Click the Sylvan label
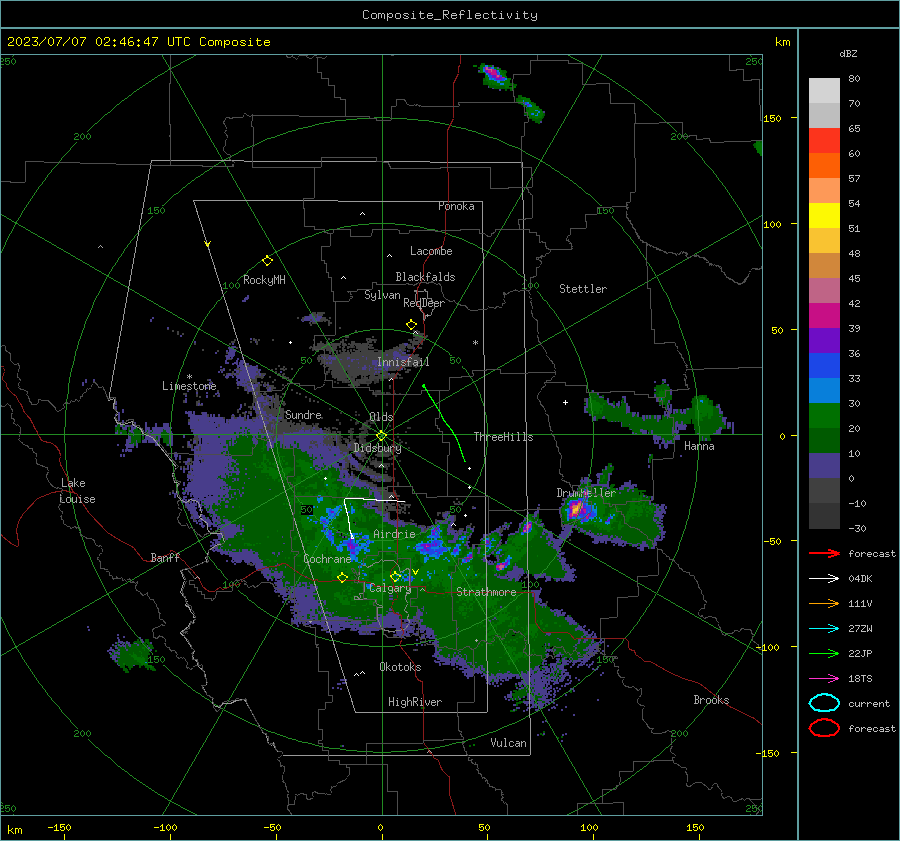Screen dimensions: 900x841 pos(382,295)
